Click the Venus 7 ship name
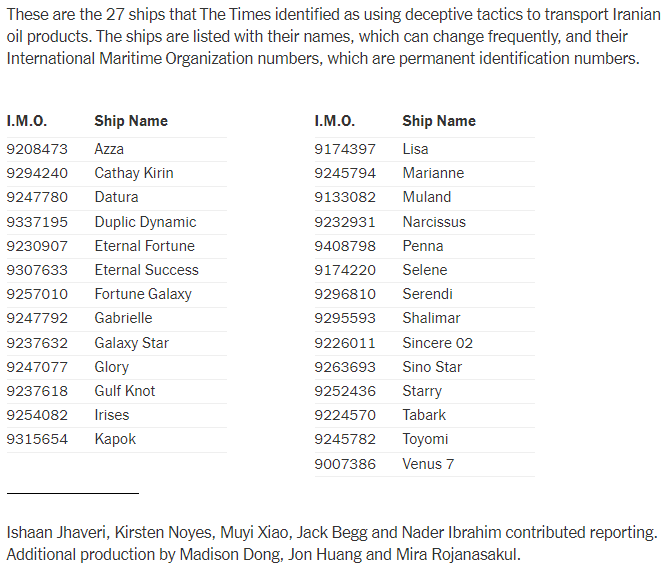This screenshot has width=667, height=582. (428, 464)
